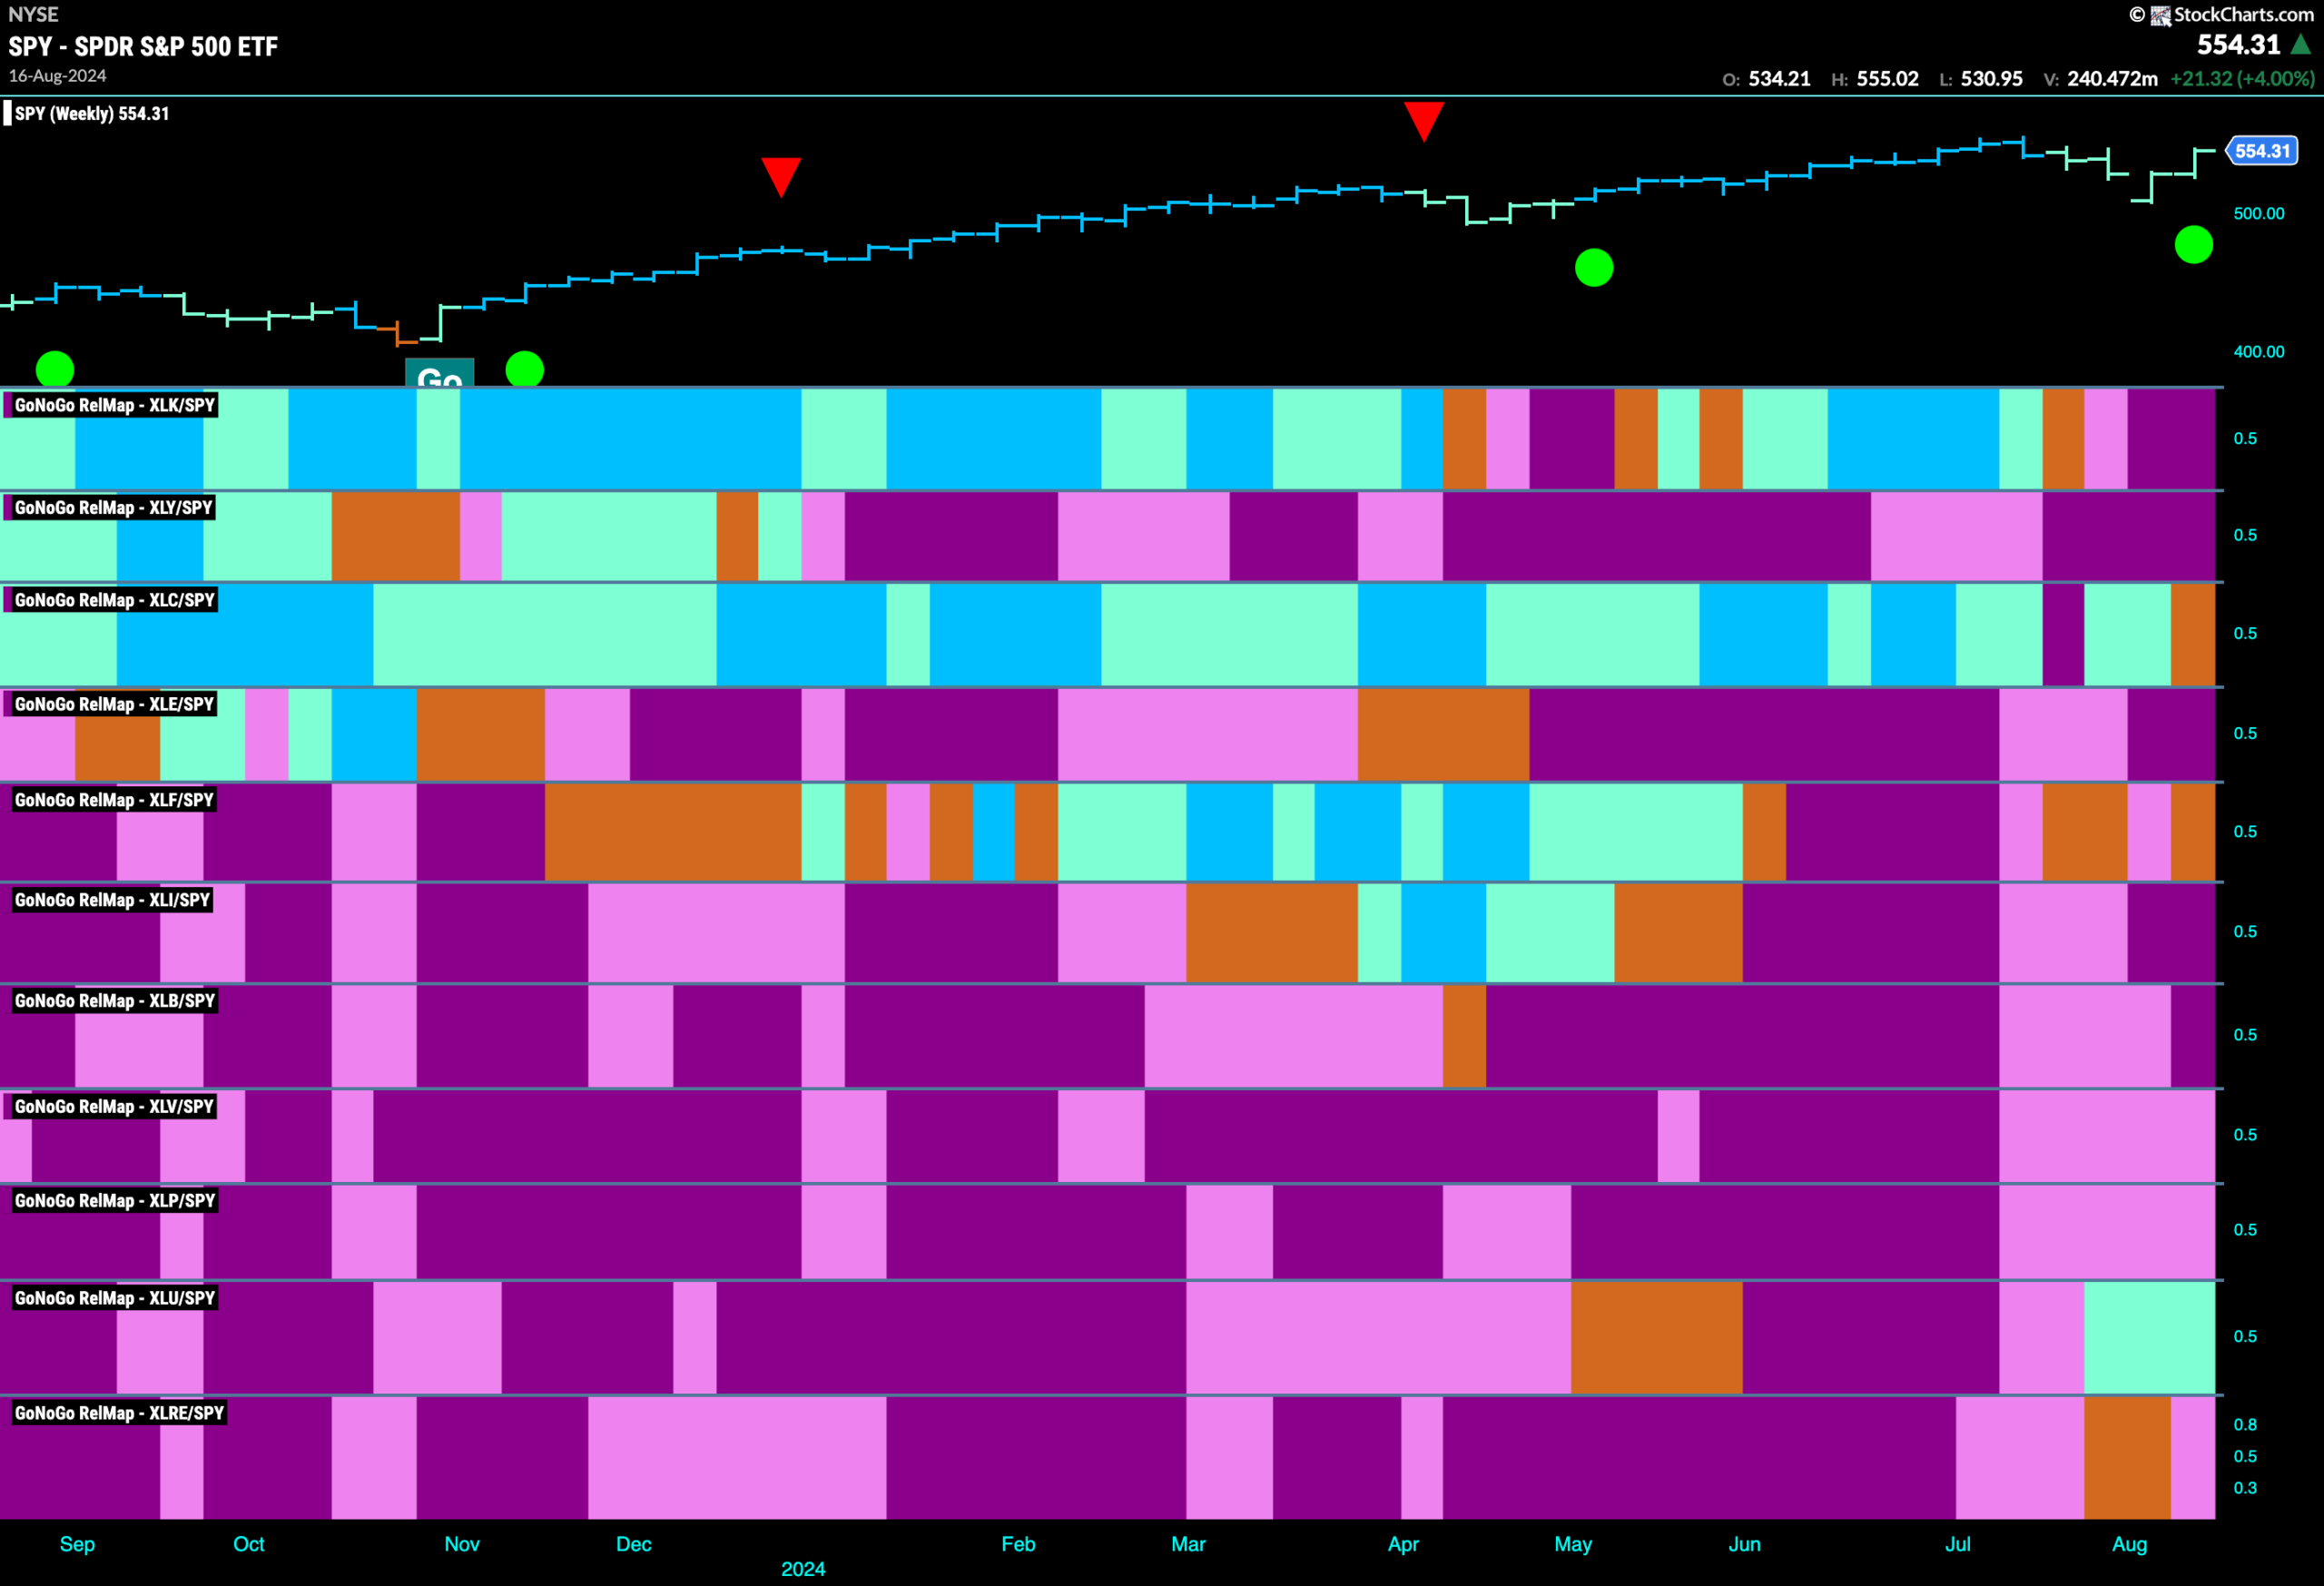2324x1586 pixels.
Task: Click the green up-arrow beside price 554.31
Action: [x=2300, y=45]
